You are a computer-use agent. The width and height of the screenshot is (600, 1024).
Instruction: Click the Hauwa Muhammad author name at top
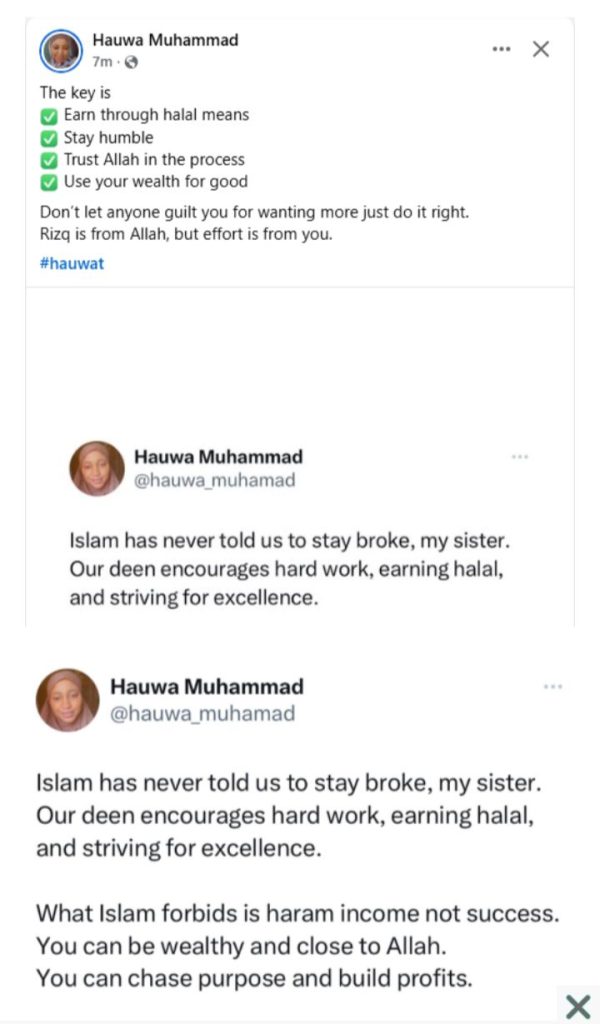(x=165, y=41)
